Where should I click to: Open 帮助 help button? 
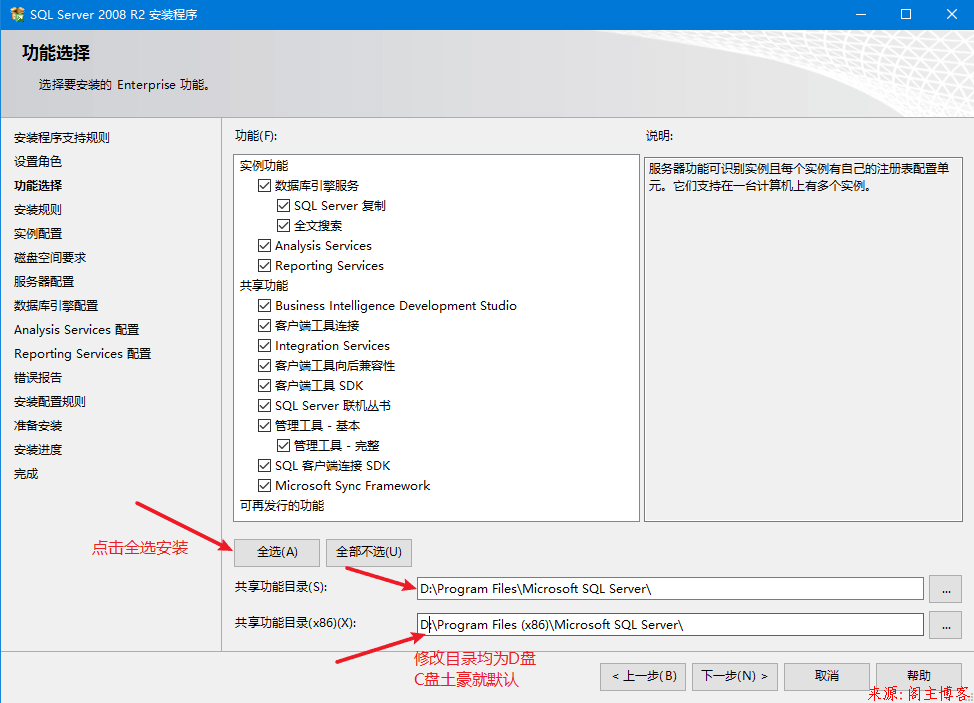(x=919, y=676)
